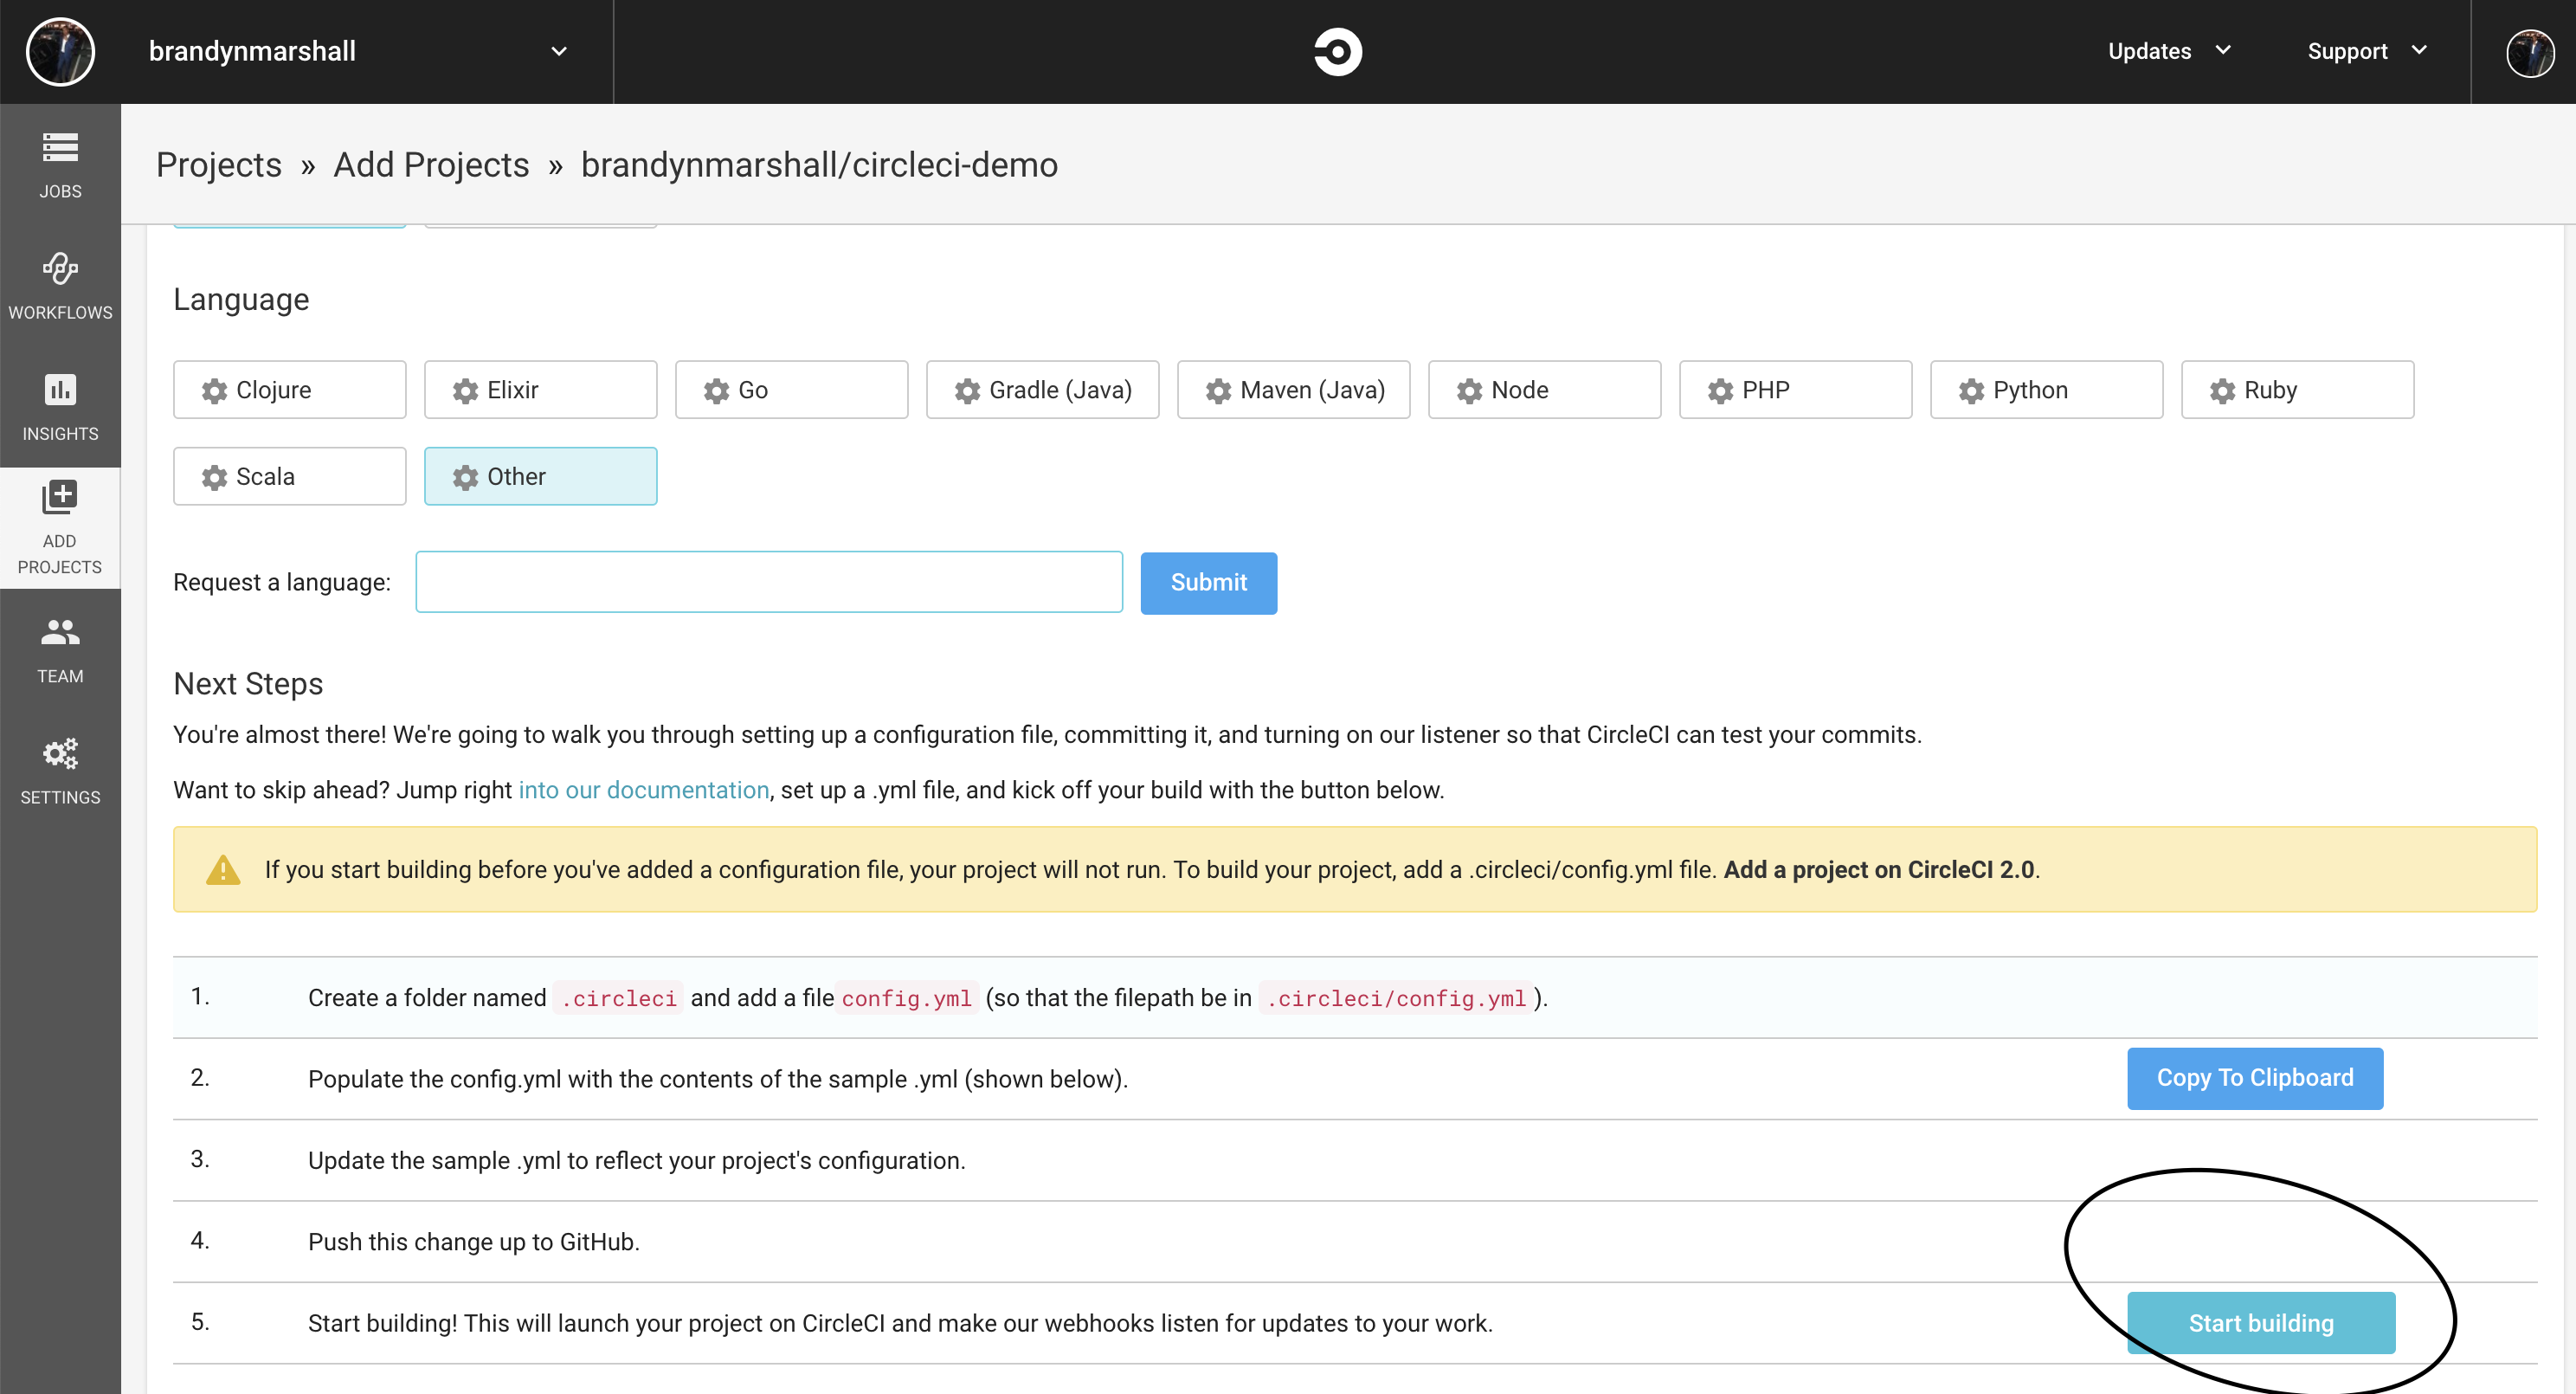The width and height of the screenshot is (2576, 1394).
Task: Select the Other language option
Action: tap(540, 477)
